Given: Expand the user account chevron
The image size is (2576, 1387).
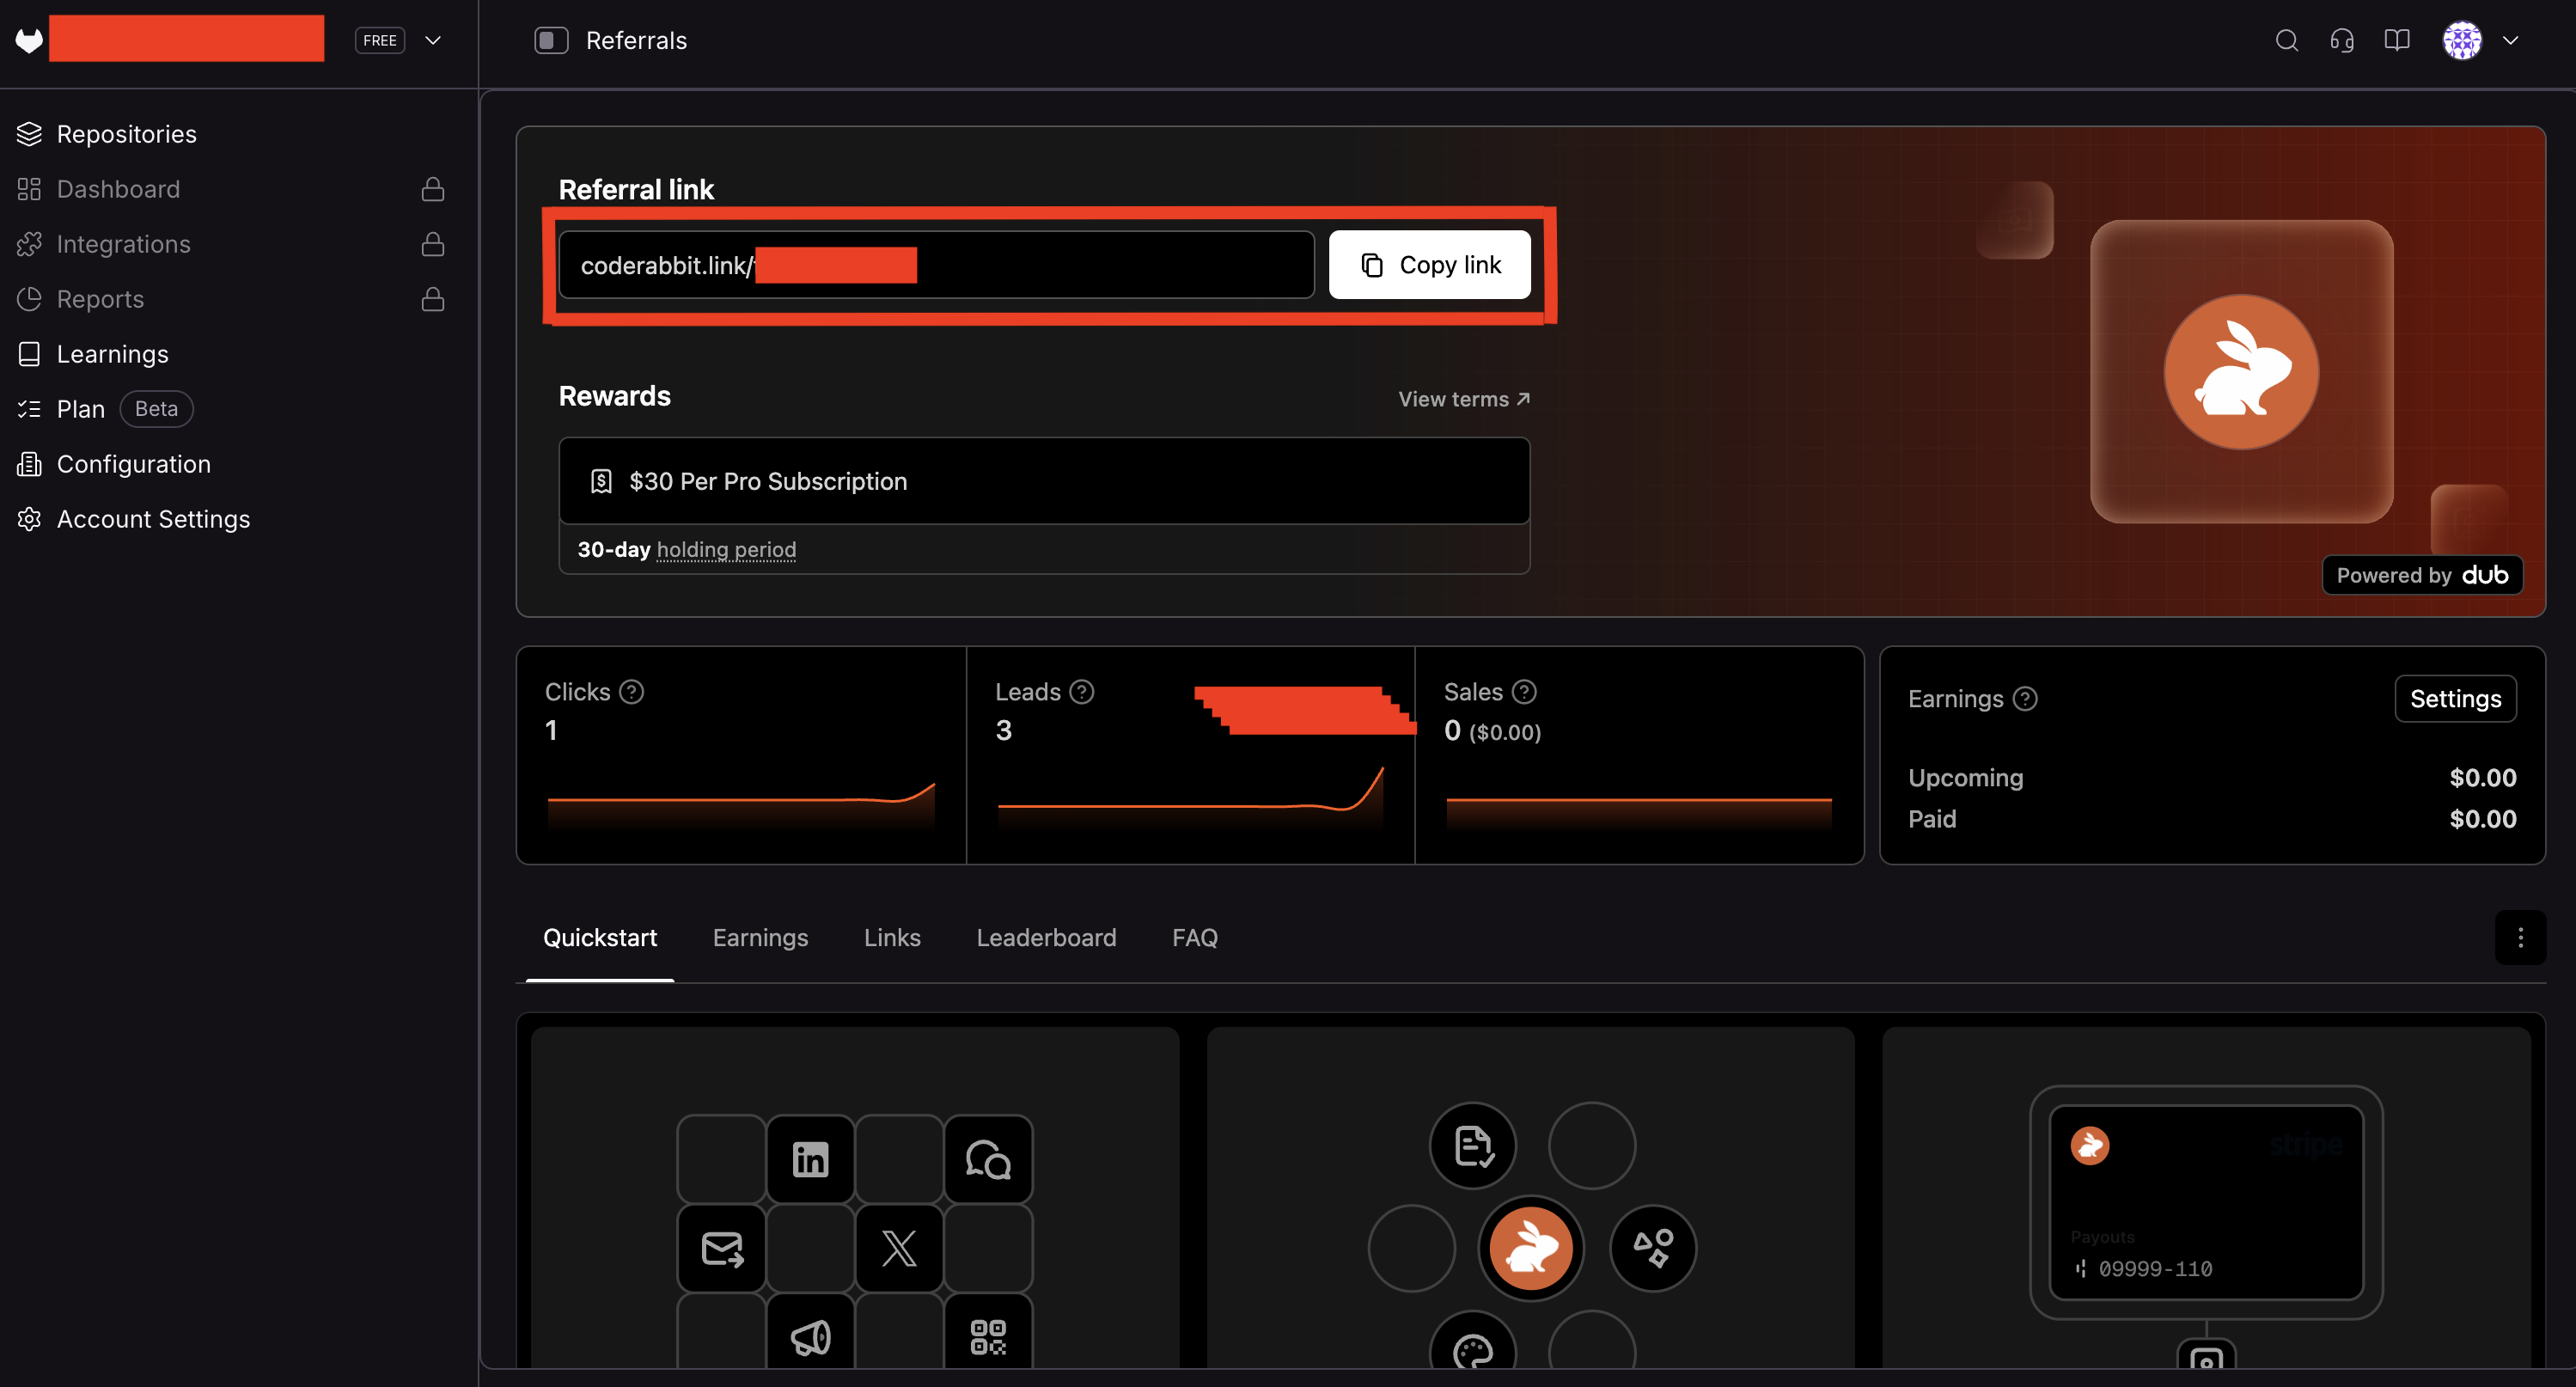Looking at the screenshot, I should click(x=2510, y=40).
